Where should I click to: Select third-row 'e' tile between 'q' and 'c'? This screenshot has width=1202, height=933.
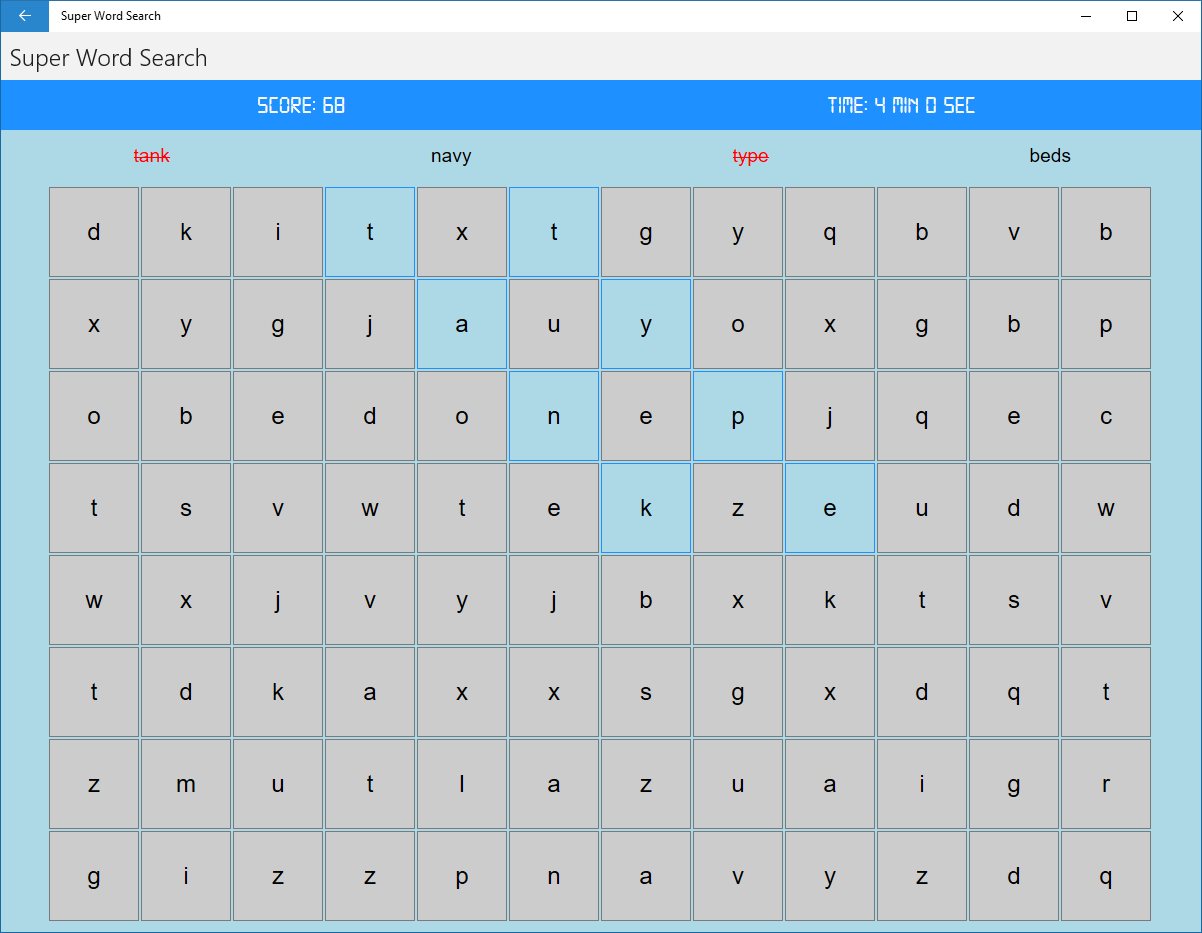point(1014,416)
